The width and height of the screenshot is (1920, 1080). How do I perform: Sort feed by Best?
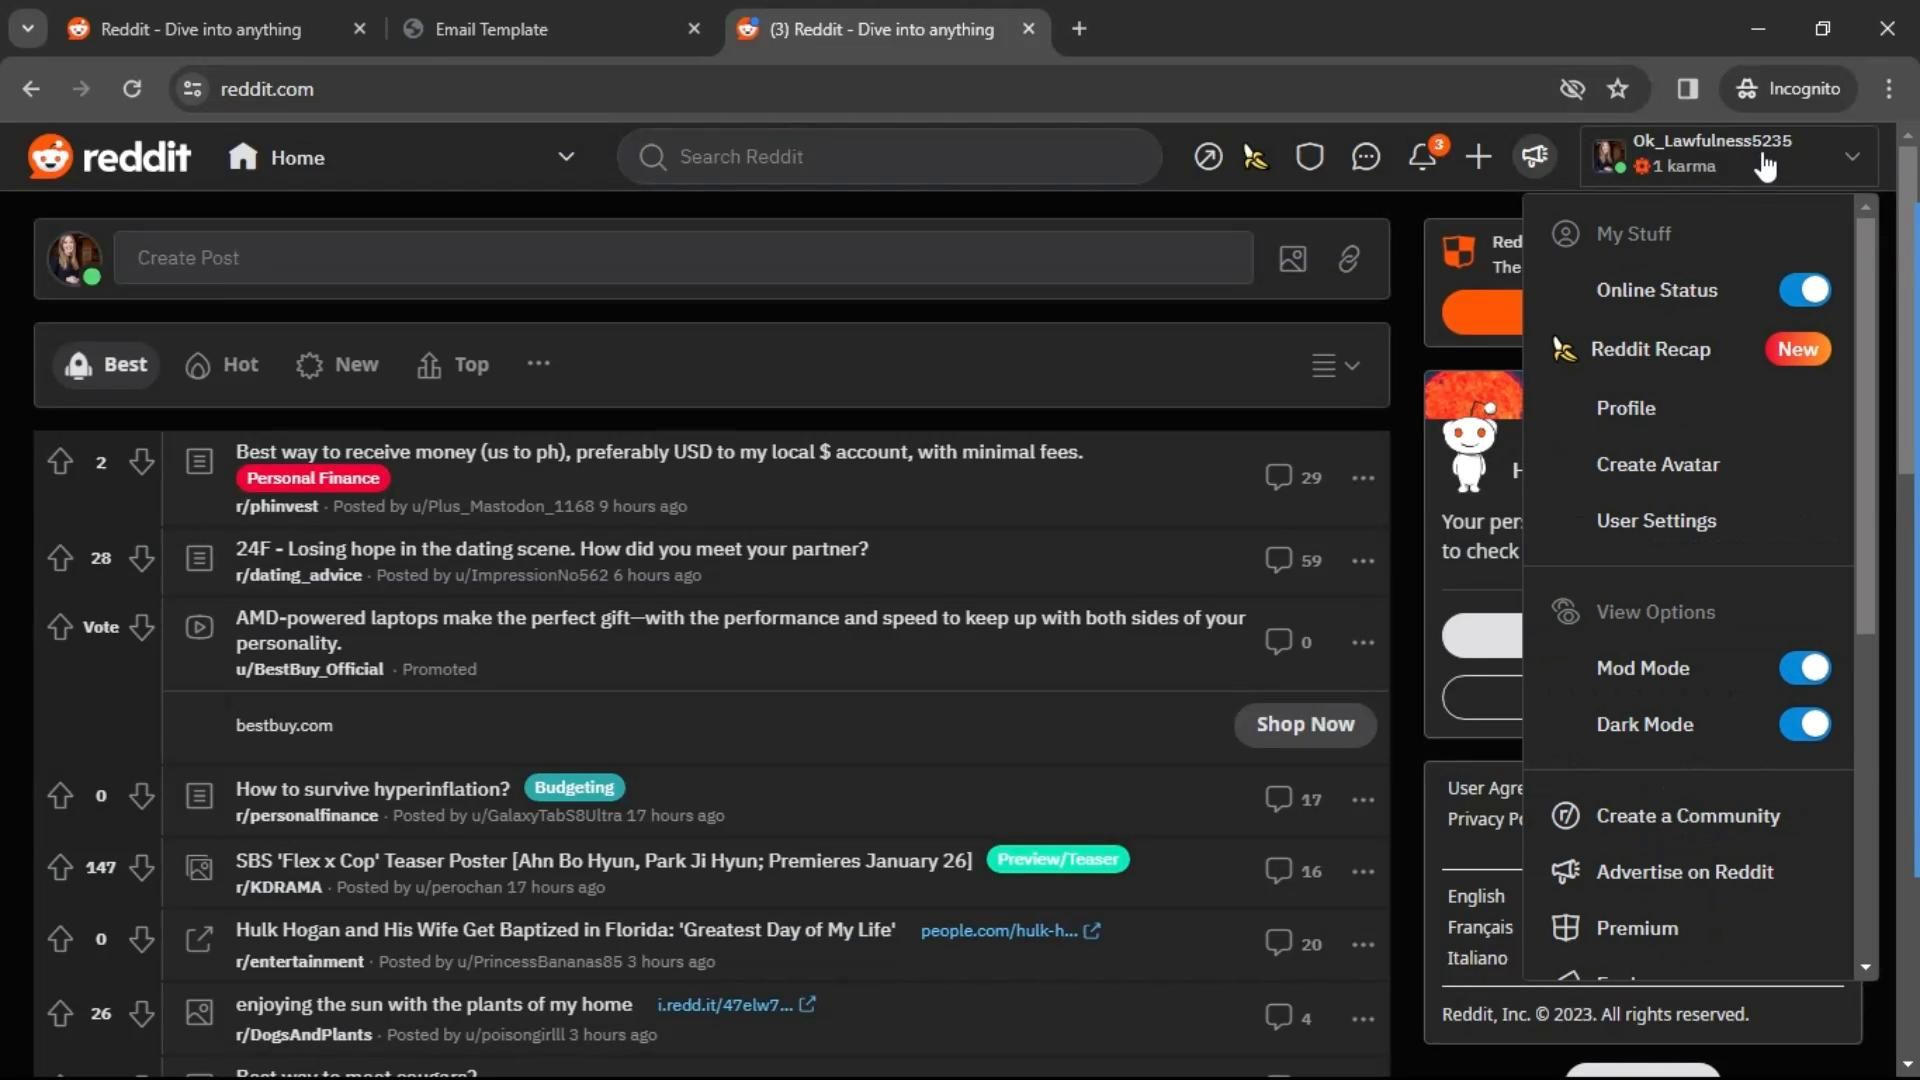[x=106, y=365]
